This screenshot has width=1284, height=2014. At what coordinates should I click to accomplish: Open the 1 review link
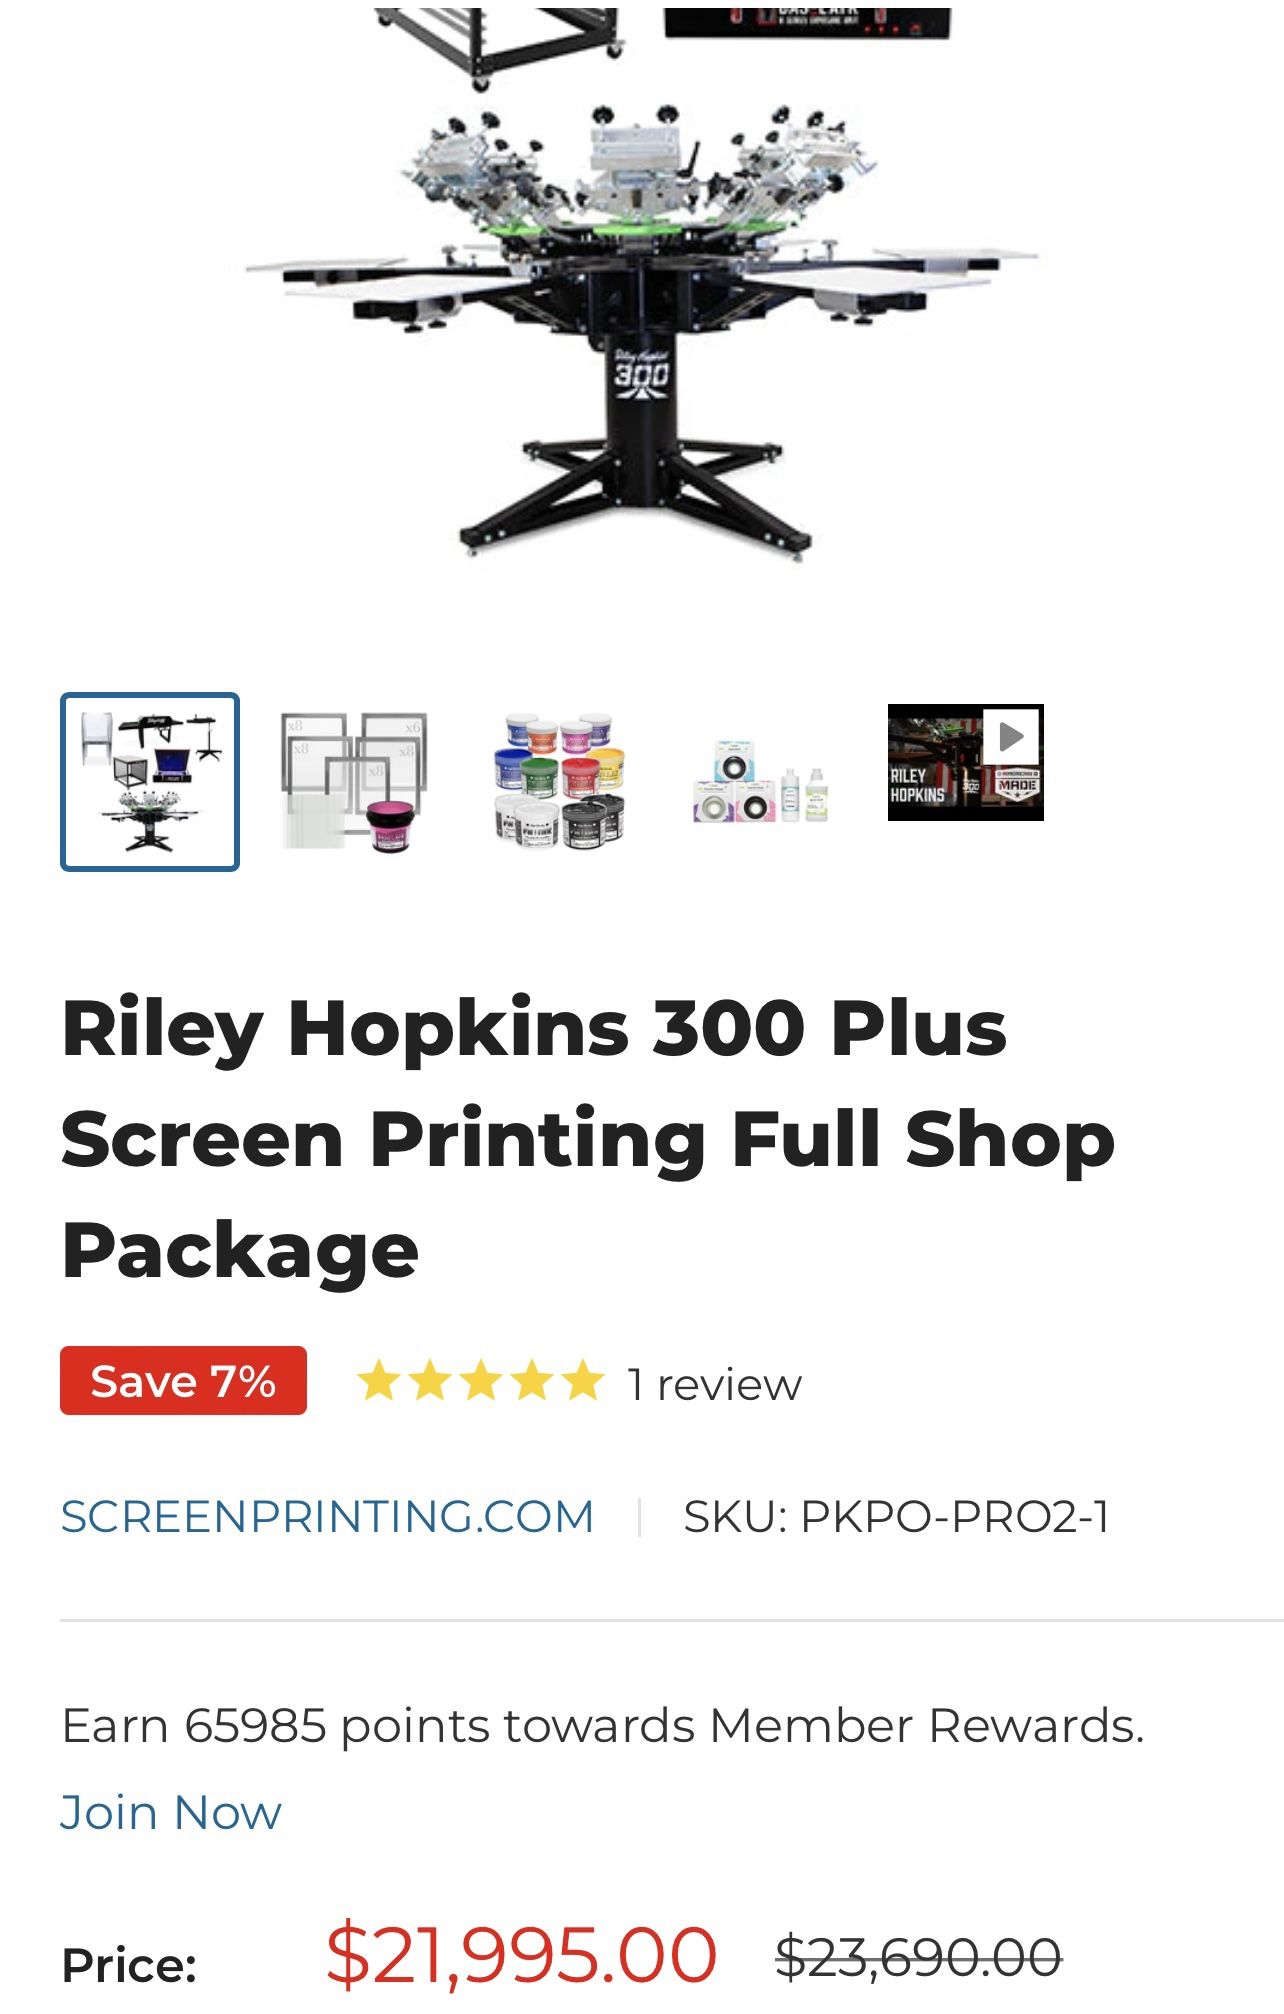pyautogui.click(x=714, y=1385)
